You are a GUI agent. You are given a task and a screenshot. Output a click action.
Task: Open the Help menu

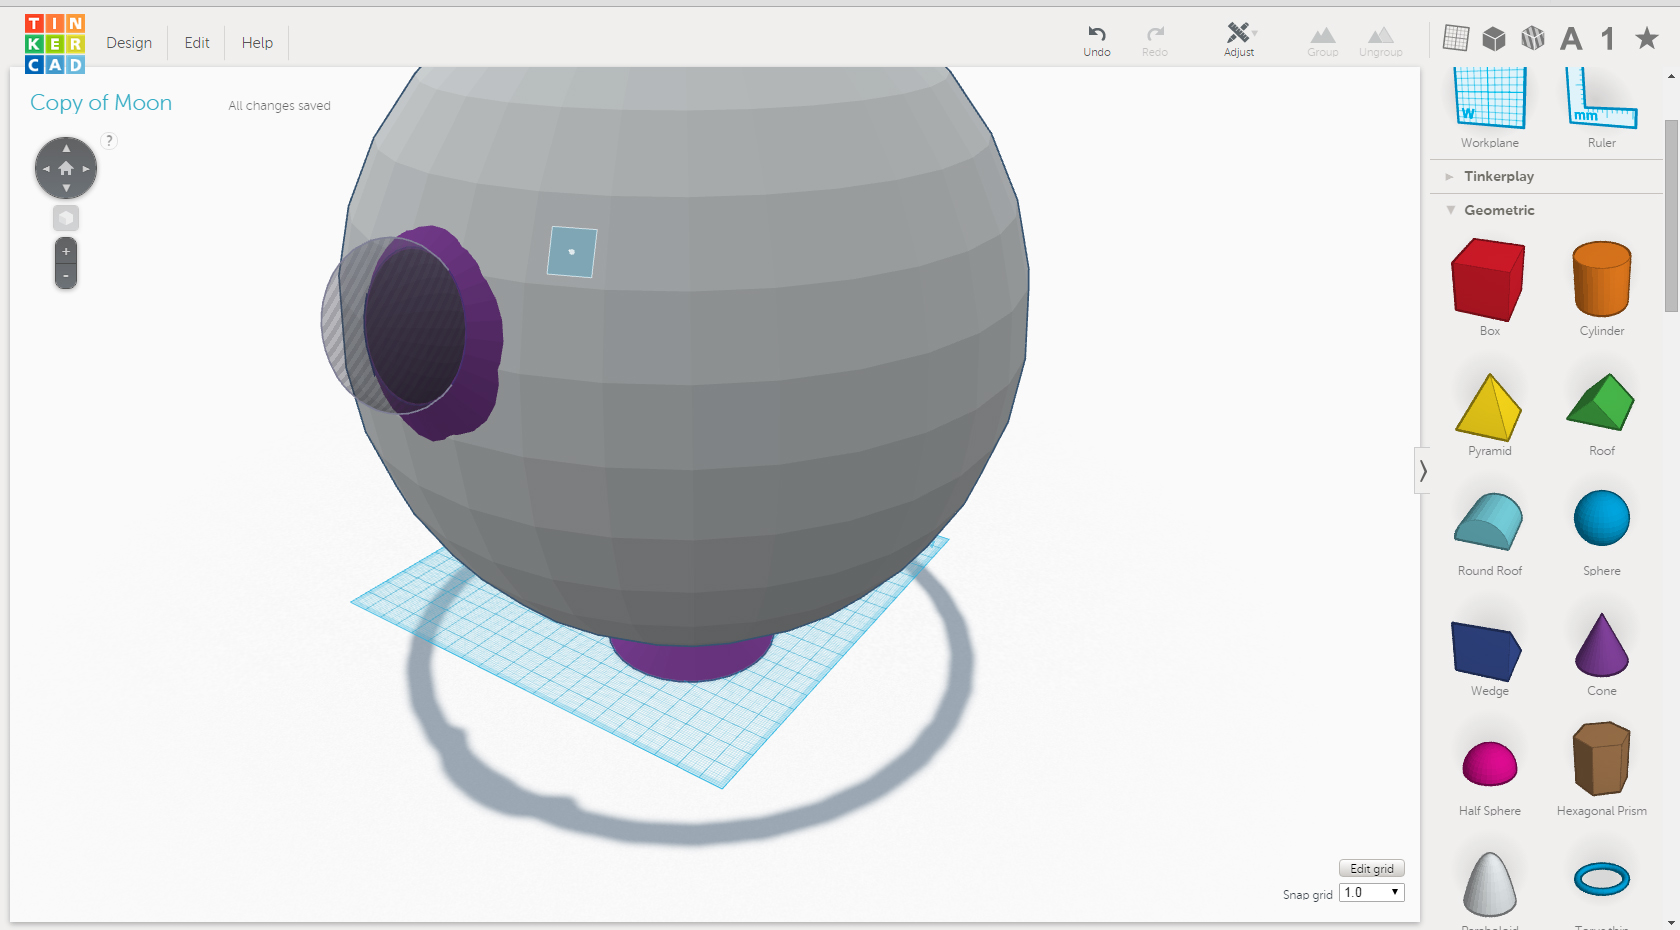(257, 43)
